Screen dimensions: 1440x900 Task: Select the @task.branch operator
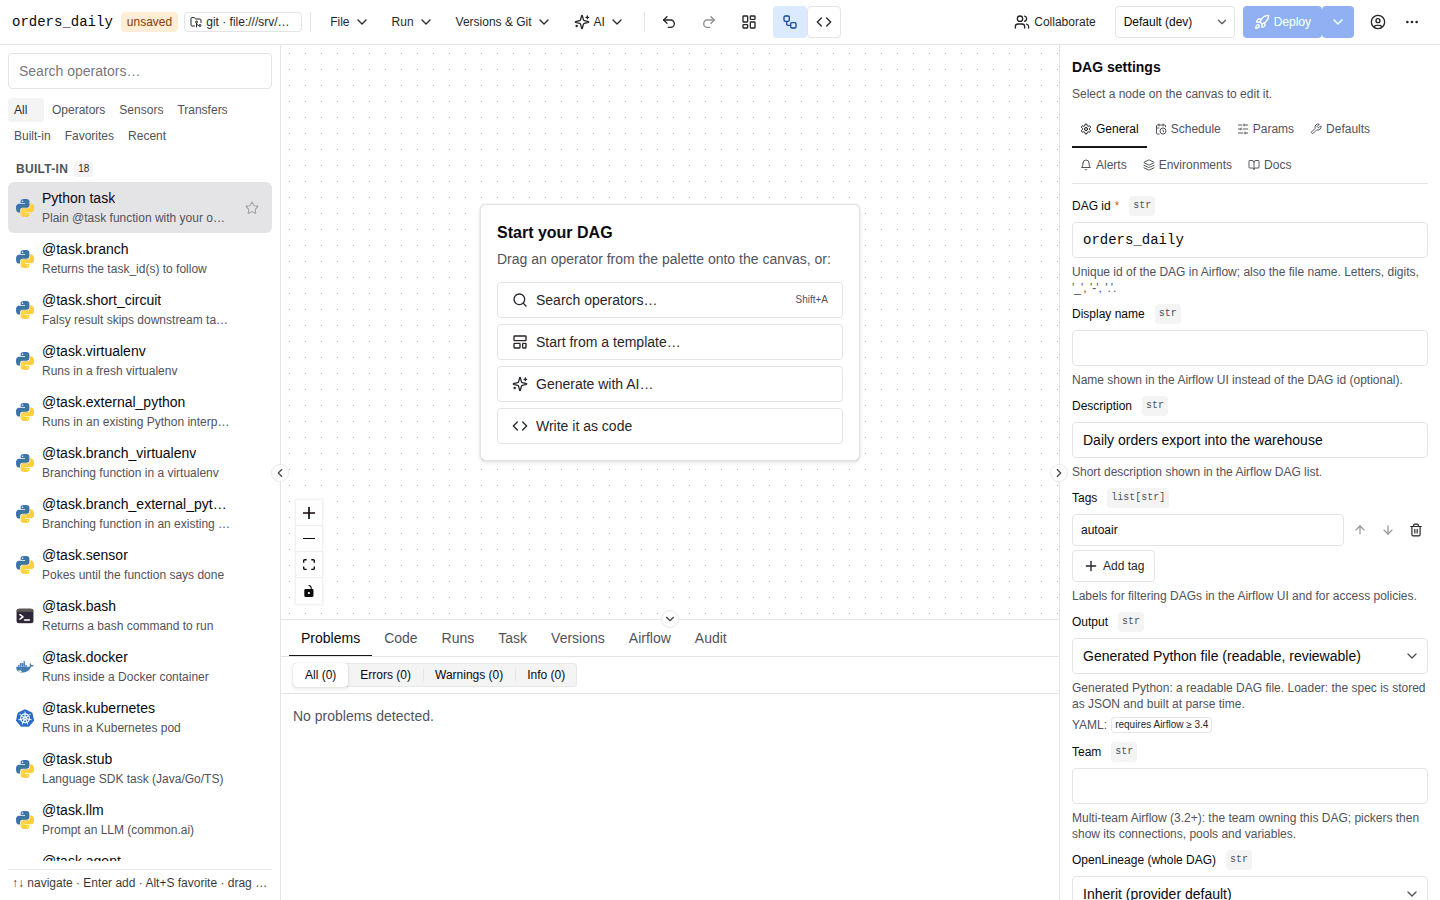140,259
